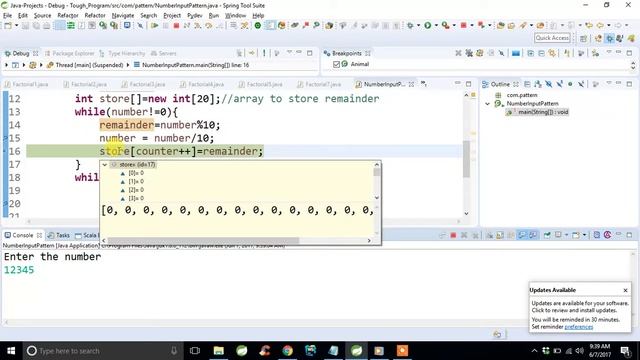Open the Navigate menu

coord(123,16)
